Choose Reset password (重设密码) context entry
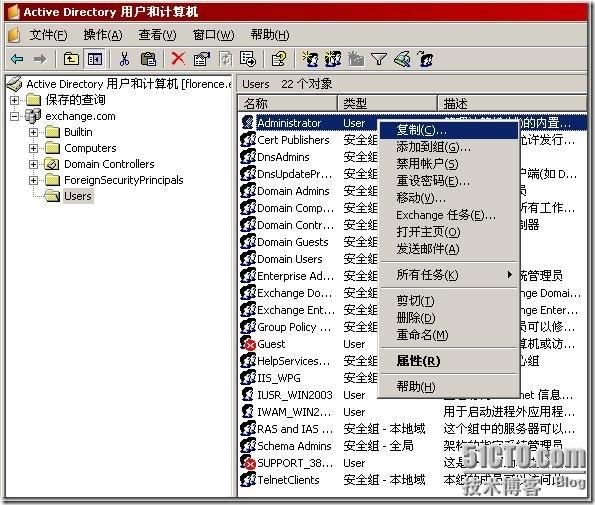Image resolution: width=595 pixels, height=505 pixels. click(x=449, y=181)
